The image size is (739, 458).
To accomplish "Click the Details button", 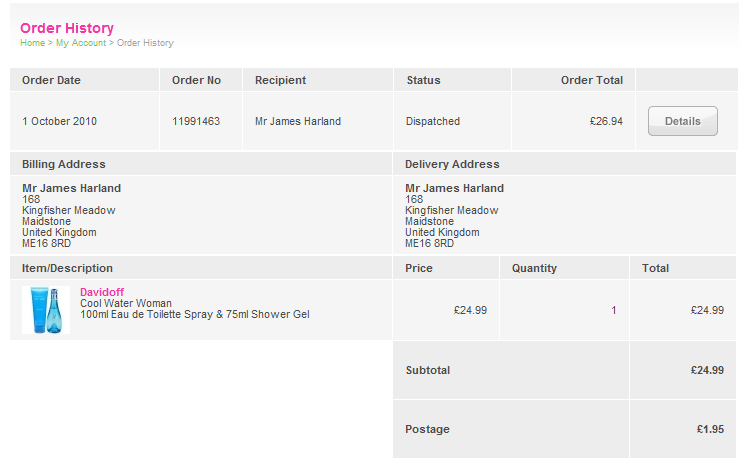I will tap(682, 121).
